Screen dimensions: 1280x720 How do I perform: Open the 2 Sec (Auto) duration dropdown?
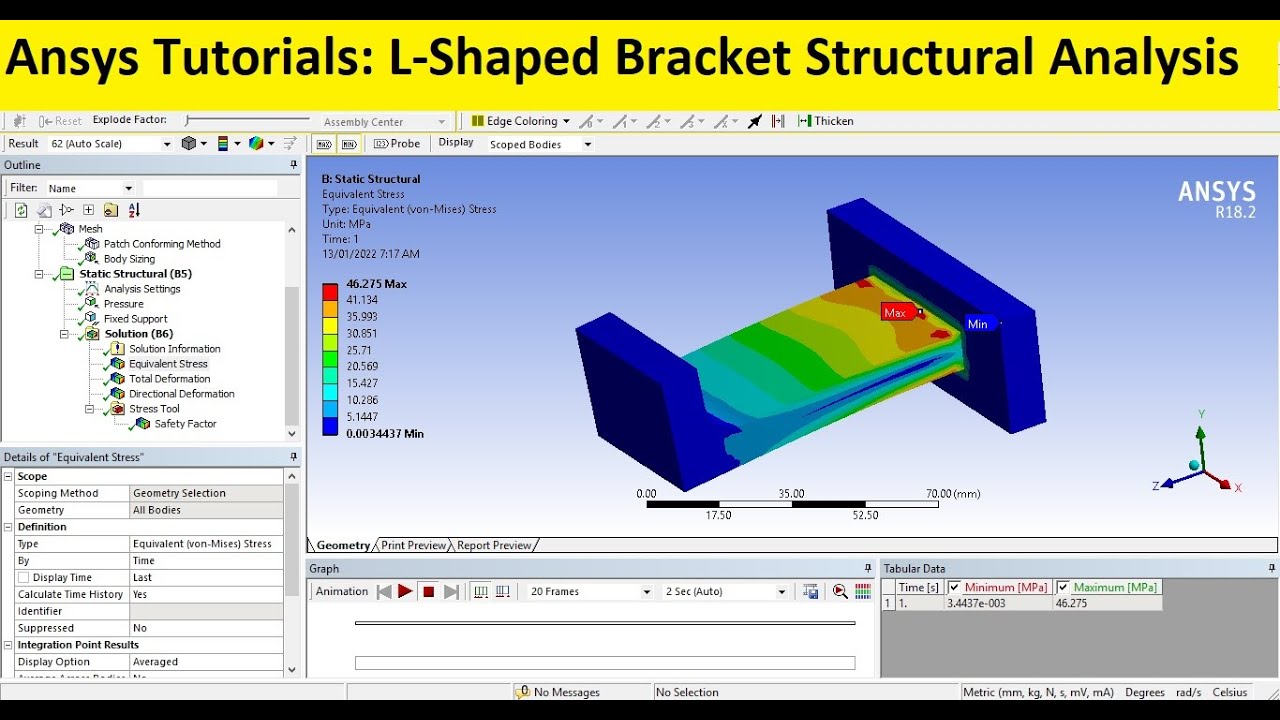[726, 592]
